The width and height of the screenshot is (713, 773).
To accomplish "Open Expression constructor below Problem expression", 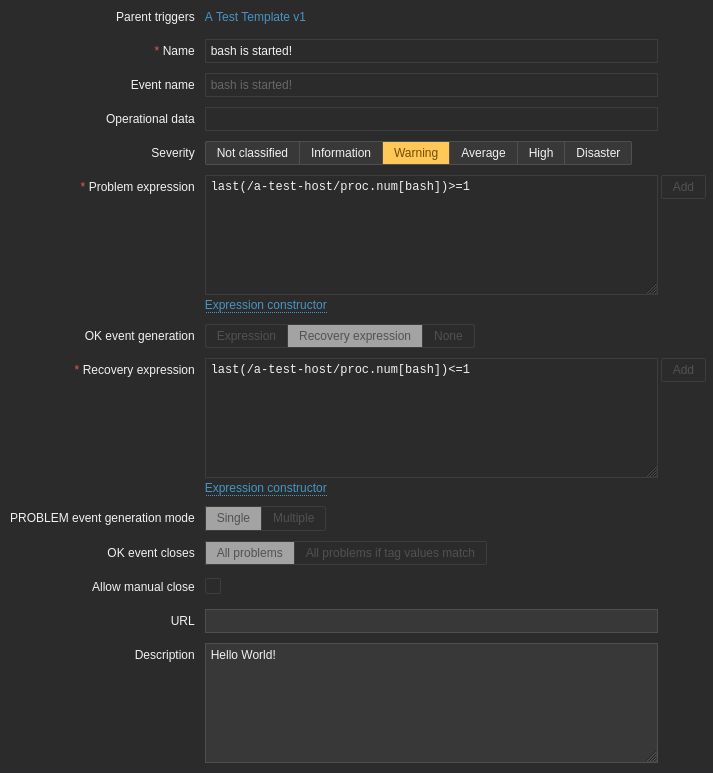I will (x=266, y=305).
